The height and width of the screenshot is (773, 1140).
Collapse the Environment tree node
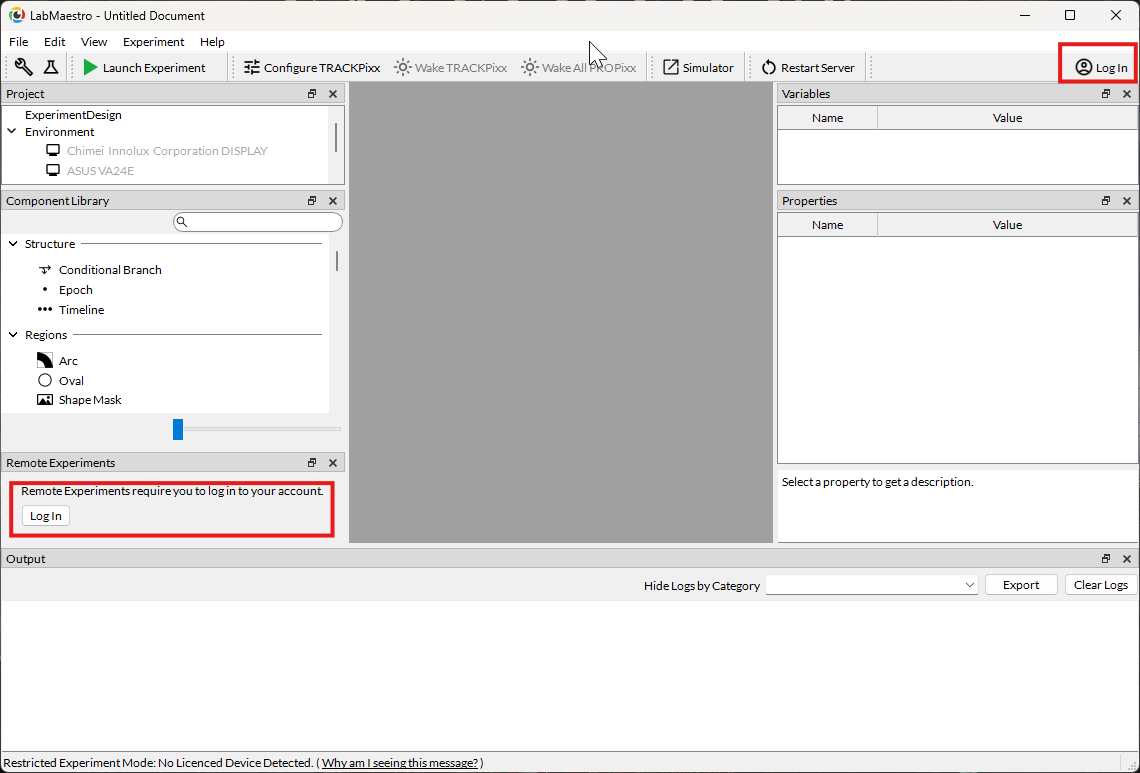(x=12, y=132)
